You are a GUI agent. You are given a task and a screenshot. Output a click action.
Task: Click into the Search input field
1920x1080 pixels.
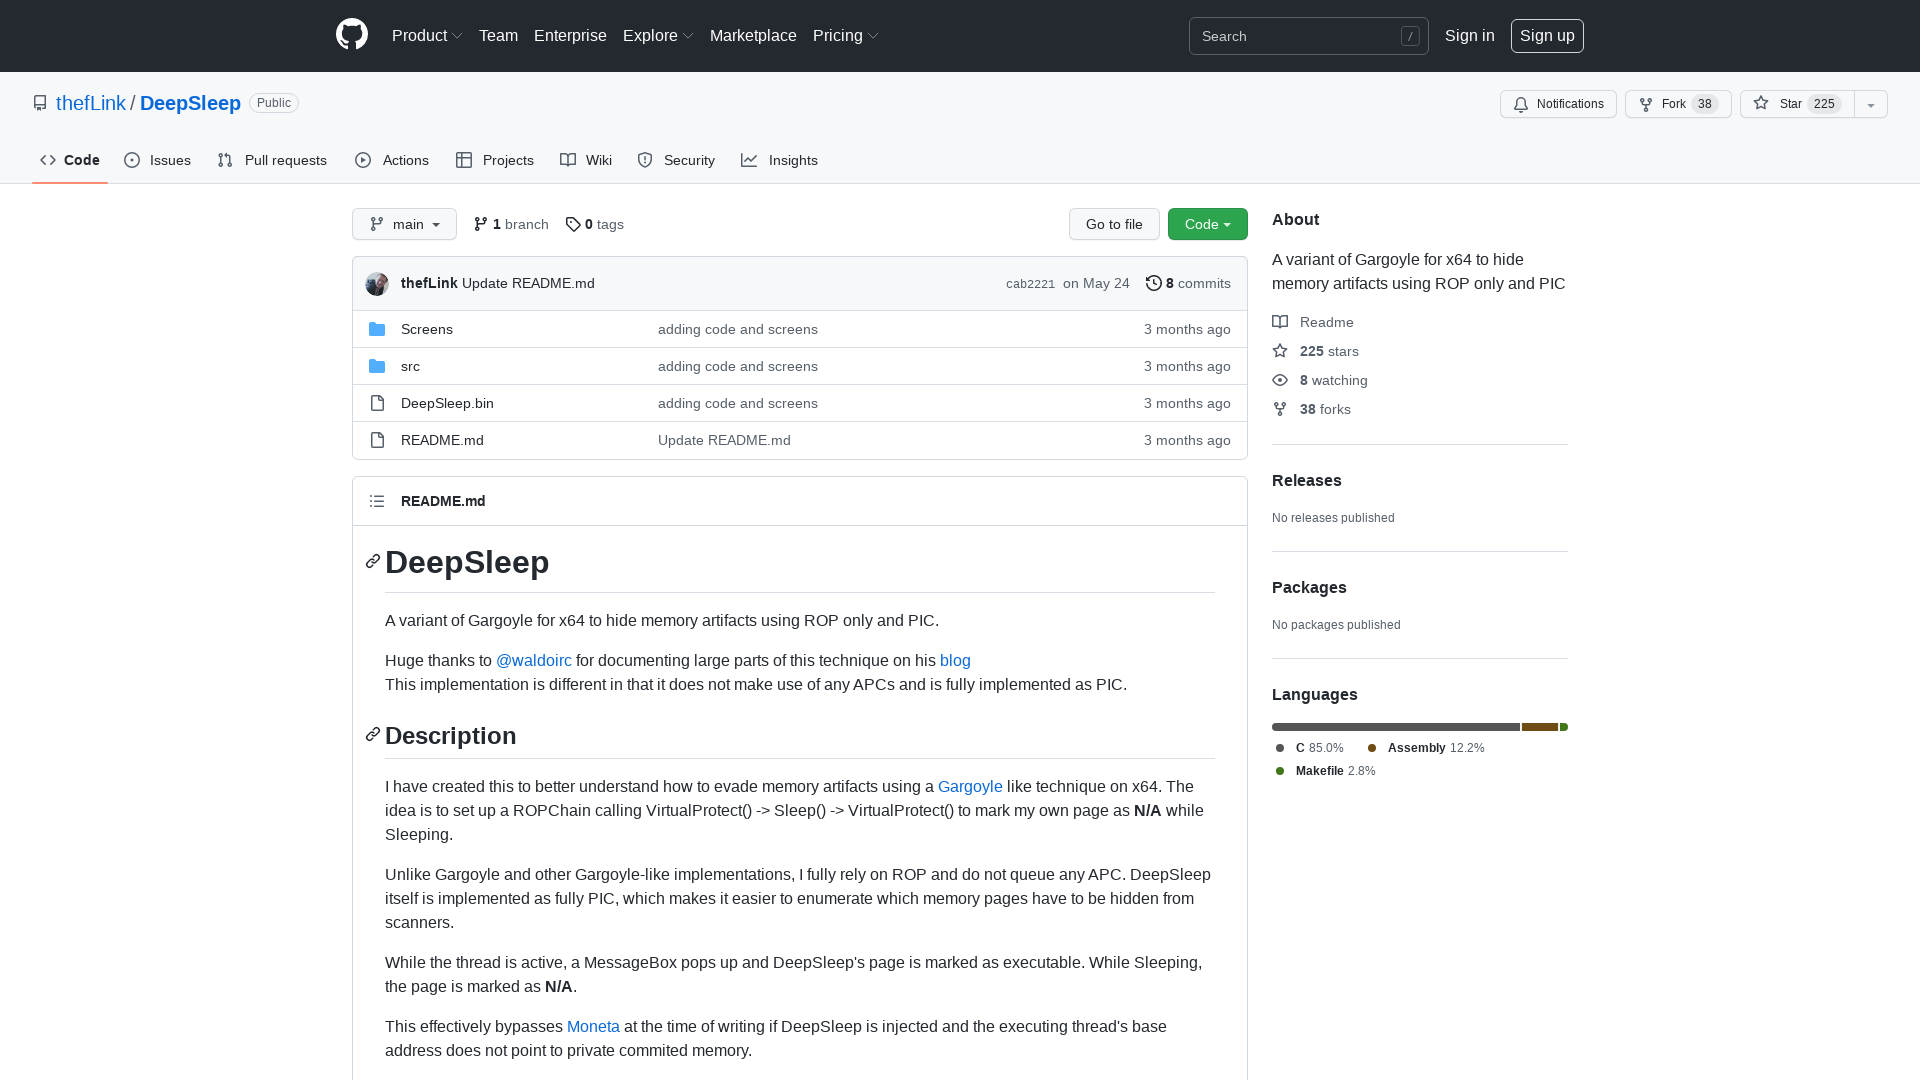(1309, 36)
